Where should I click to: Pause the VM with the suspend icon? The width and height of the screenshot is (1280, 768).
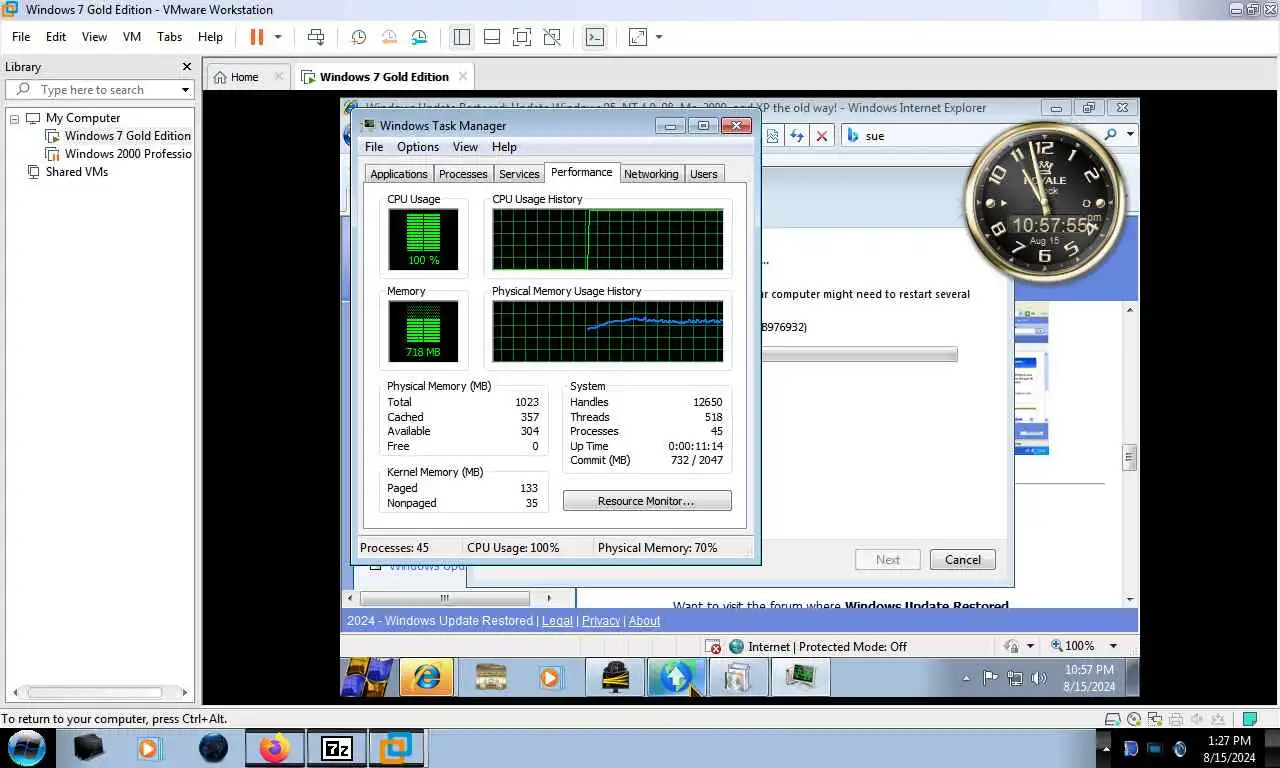tap(256, 37)
